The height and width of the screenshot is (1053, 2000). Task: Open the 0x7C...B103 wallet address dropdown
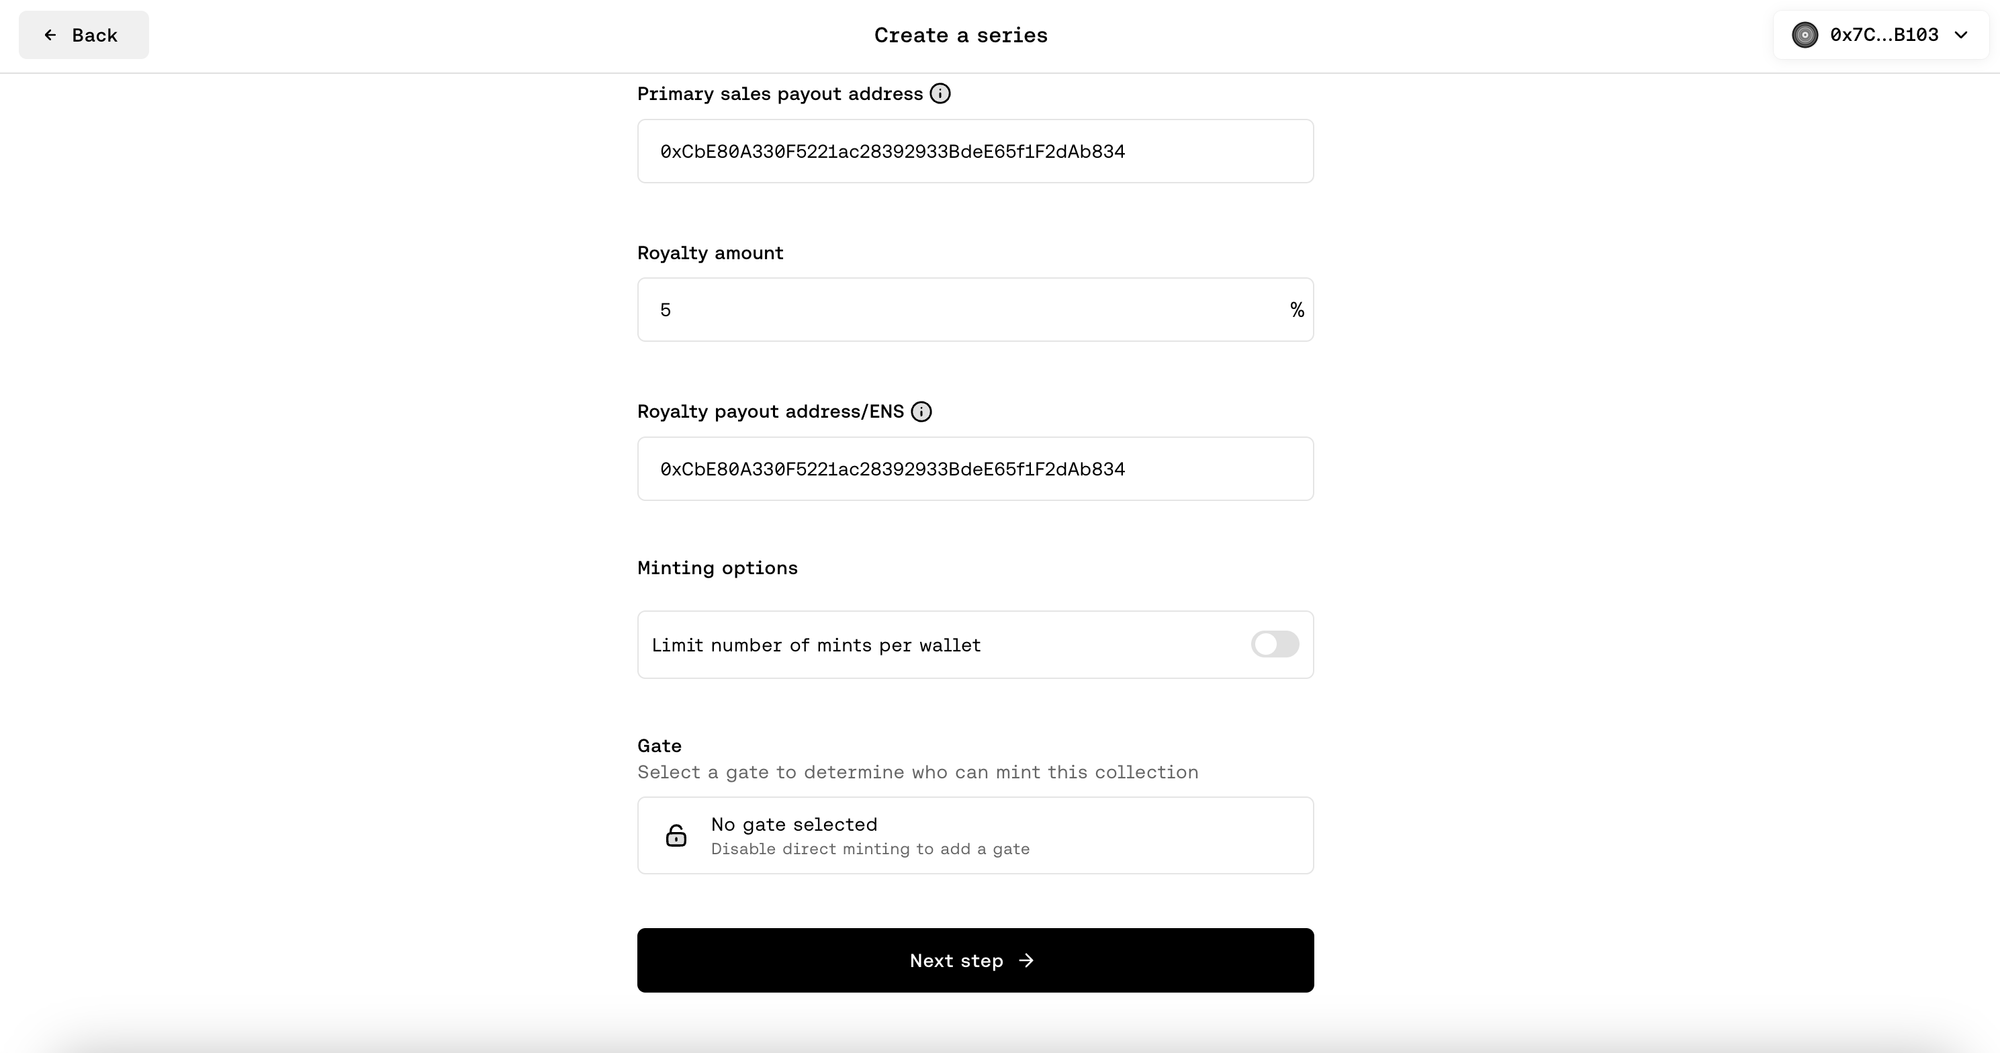coord(1881,35)
